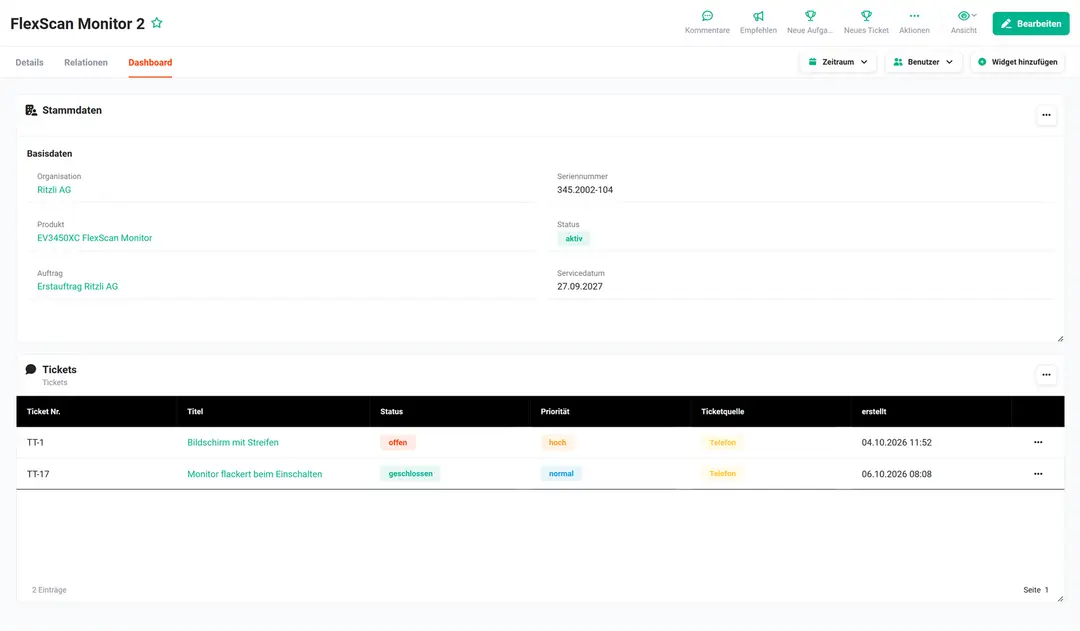Click the Bearbeiten button
The height and width of the screenshot is (631, 1080).
tap(1030, 23)
